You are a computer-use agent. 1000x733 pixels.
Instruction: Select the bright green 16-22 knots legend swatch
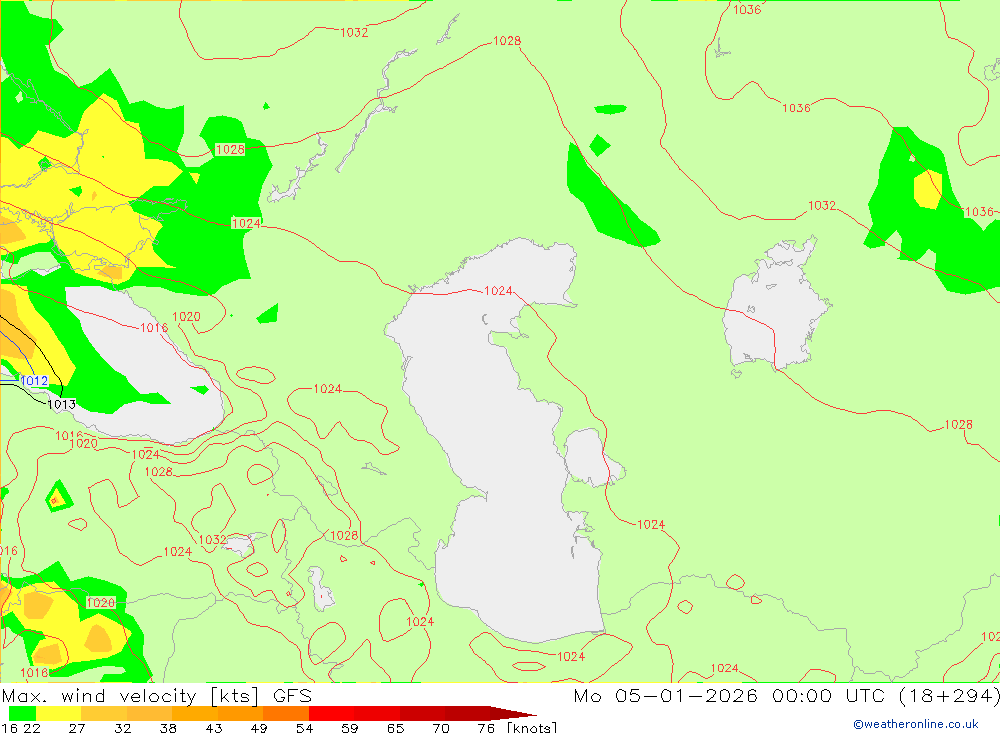click(x=22, y=713)
